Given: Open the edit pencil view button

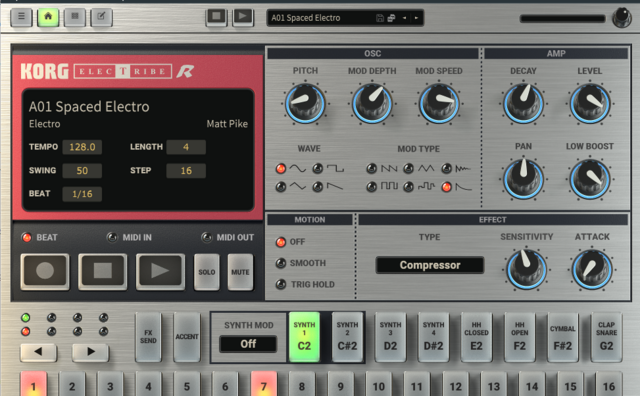Looking at the screenshot, I should click(101, 17).
